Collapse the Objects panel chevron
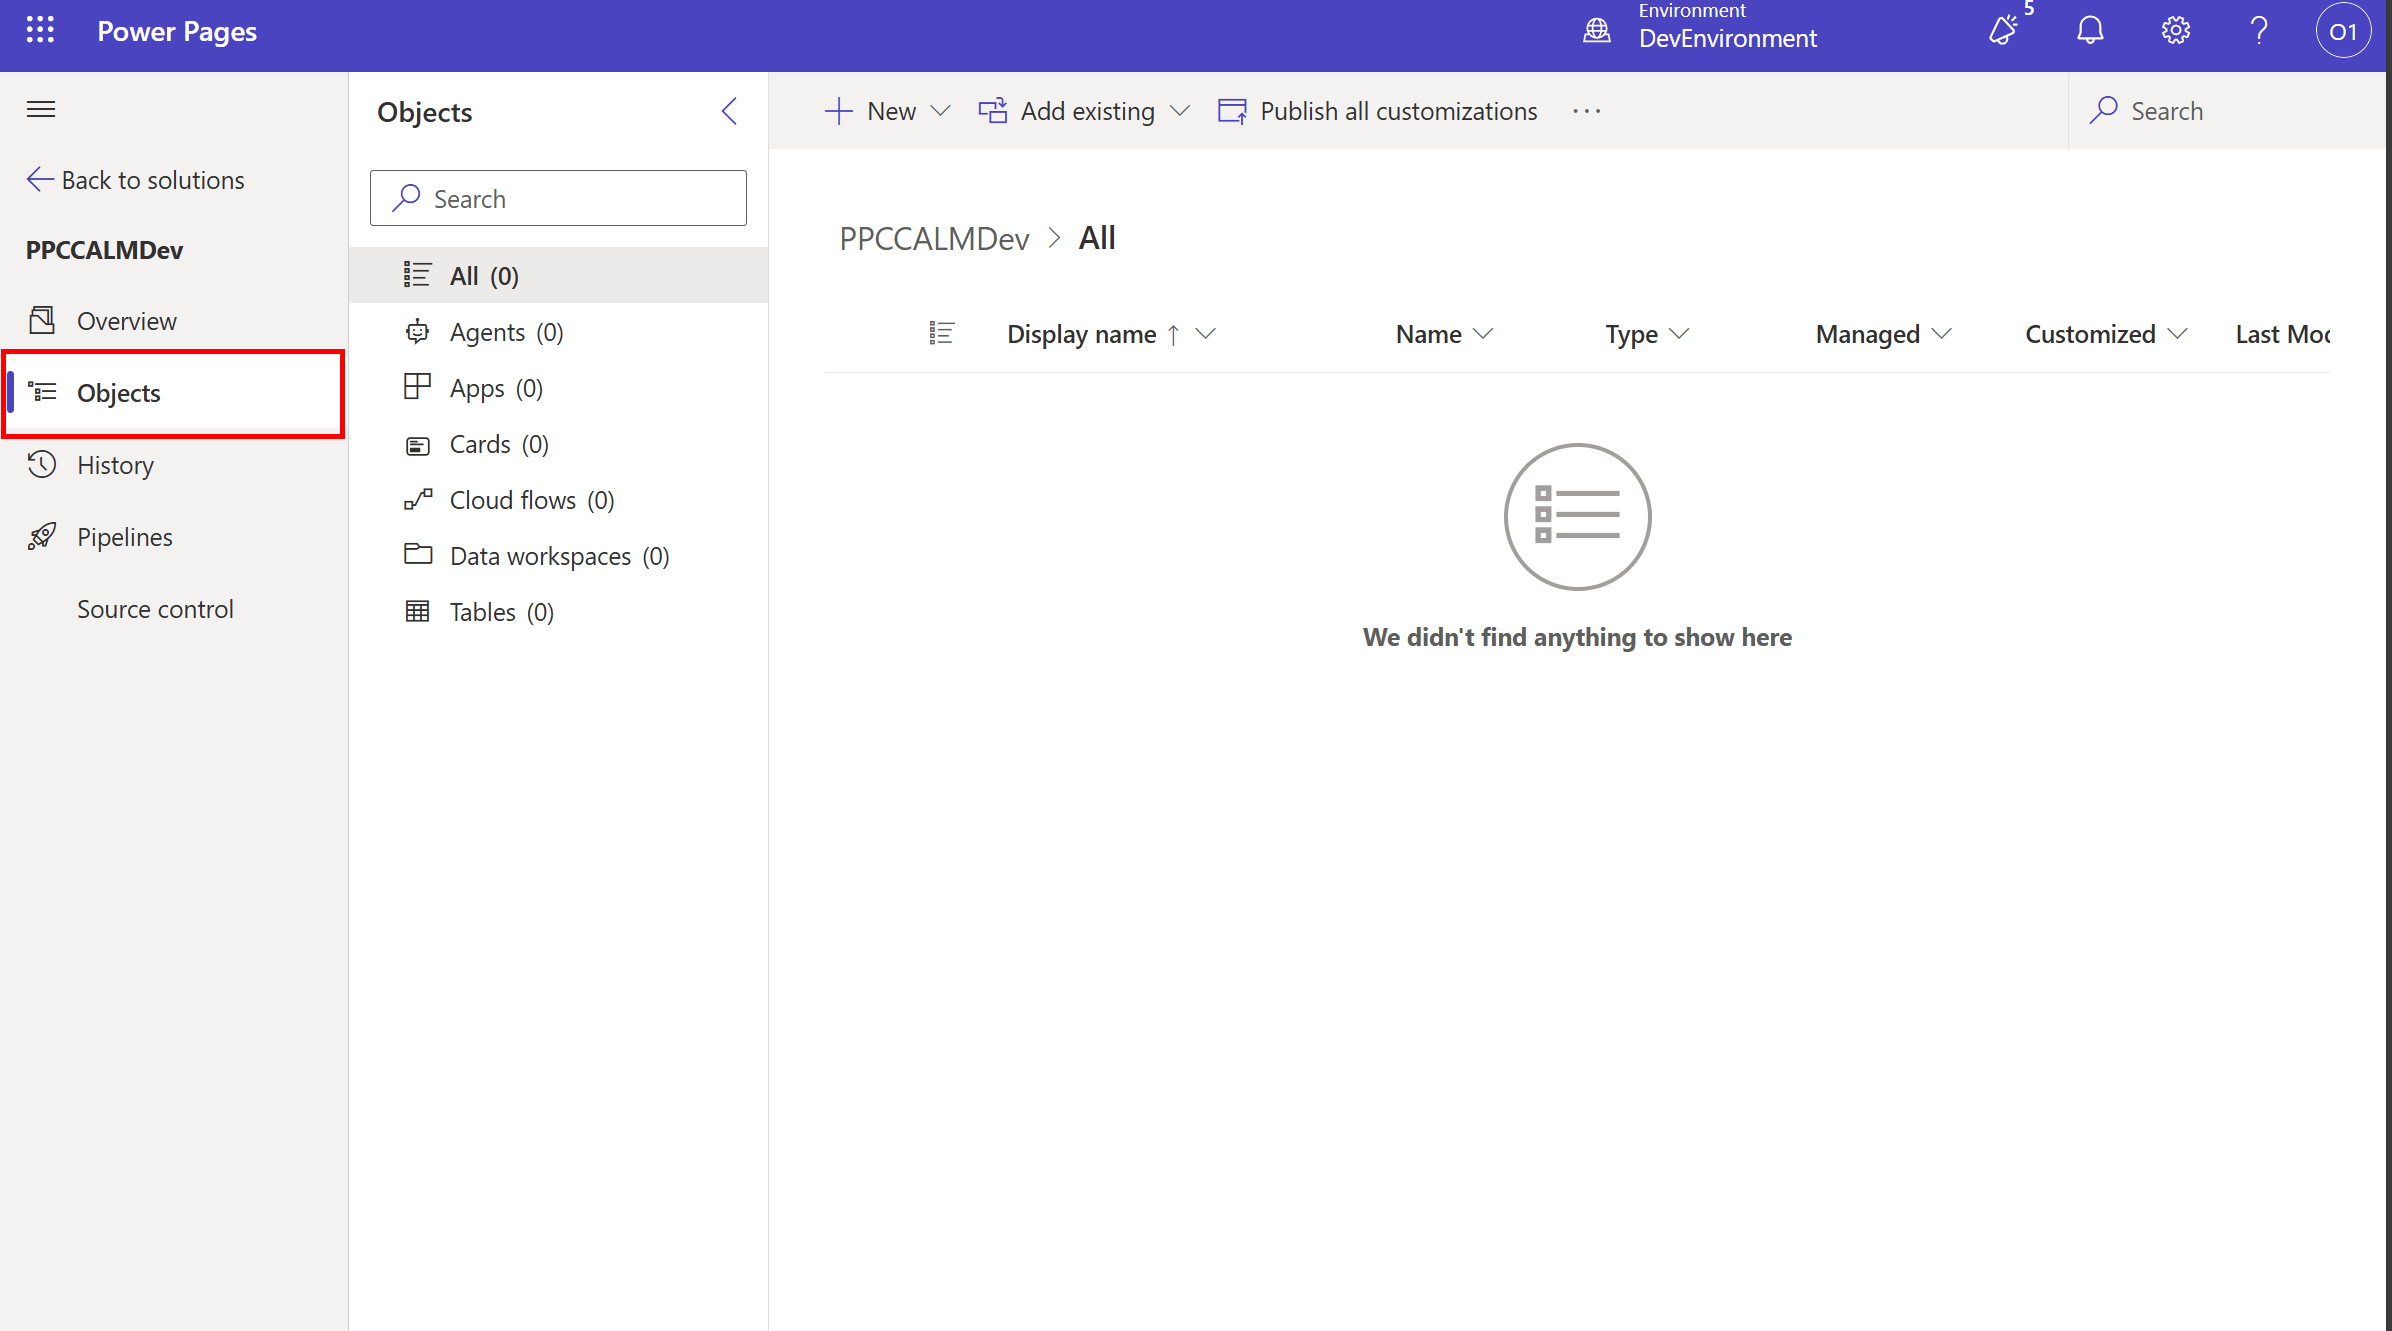Image resolution: width=2392 pixels, height=1331 pixels. click(729, 111)
